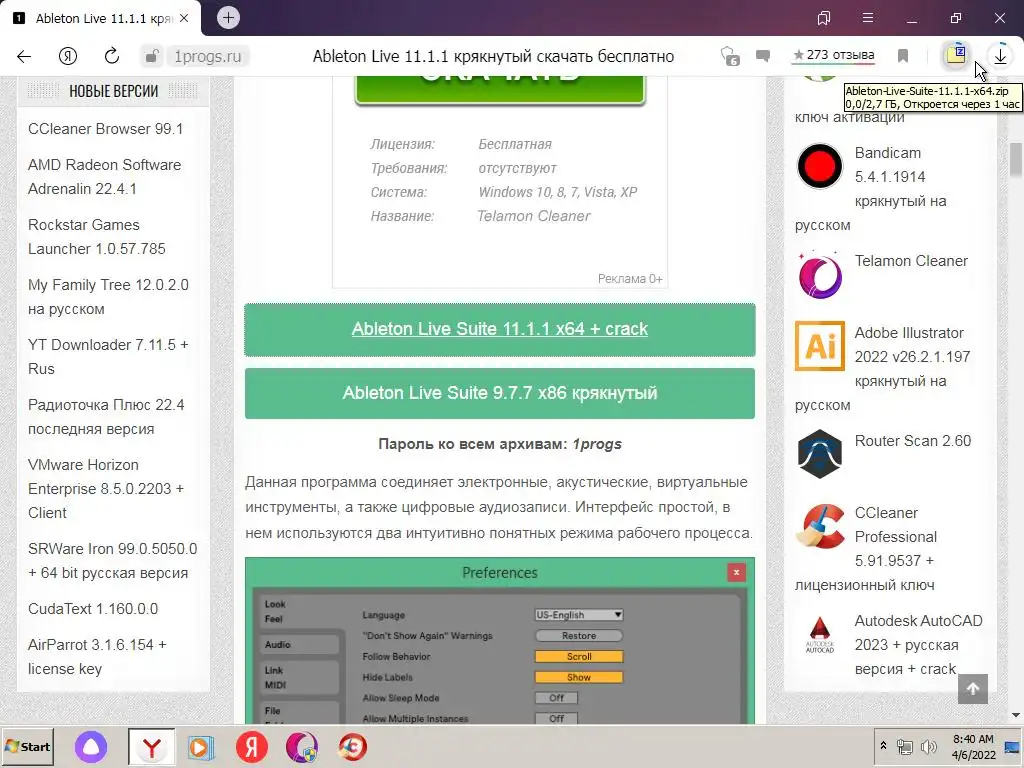Open Ableton Live Suite 11.1.1 x64 + crack link
1024x768 pixels.
coord(500,329)
